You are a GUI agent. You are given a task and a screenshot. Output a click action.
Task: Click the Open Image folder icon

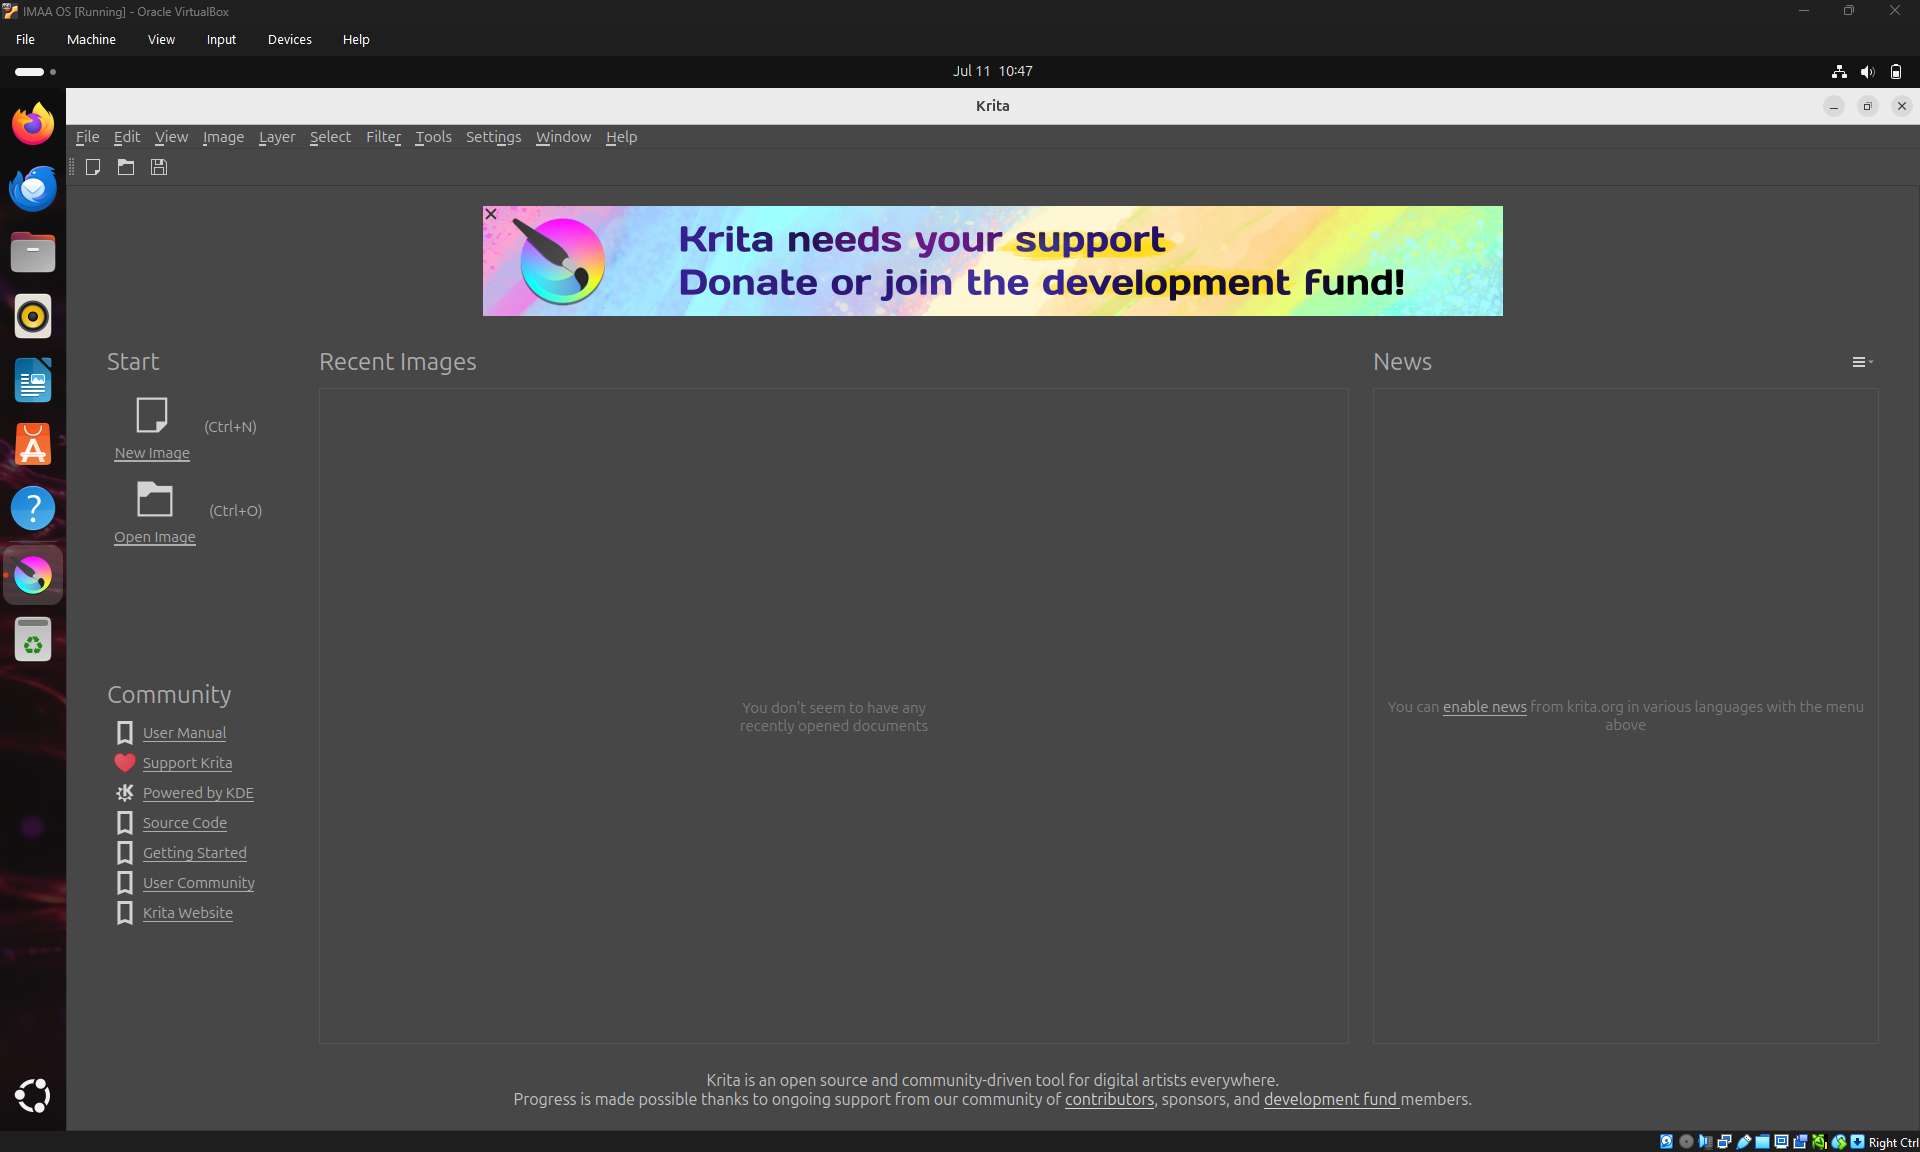[155, 498]
